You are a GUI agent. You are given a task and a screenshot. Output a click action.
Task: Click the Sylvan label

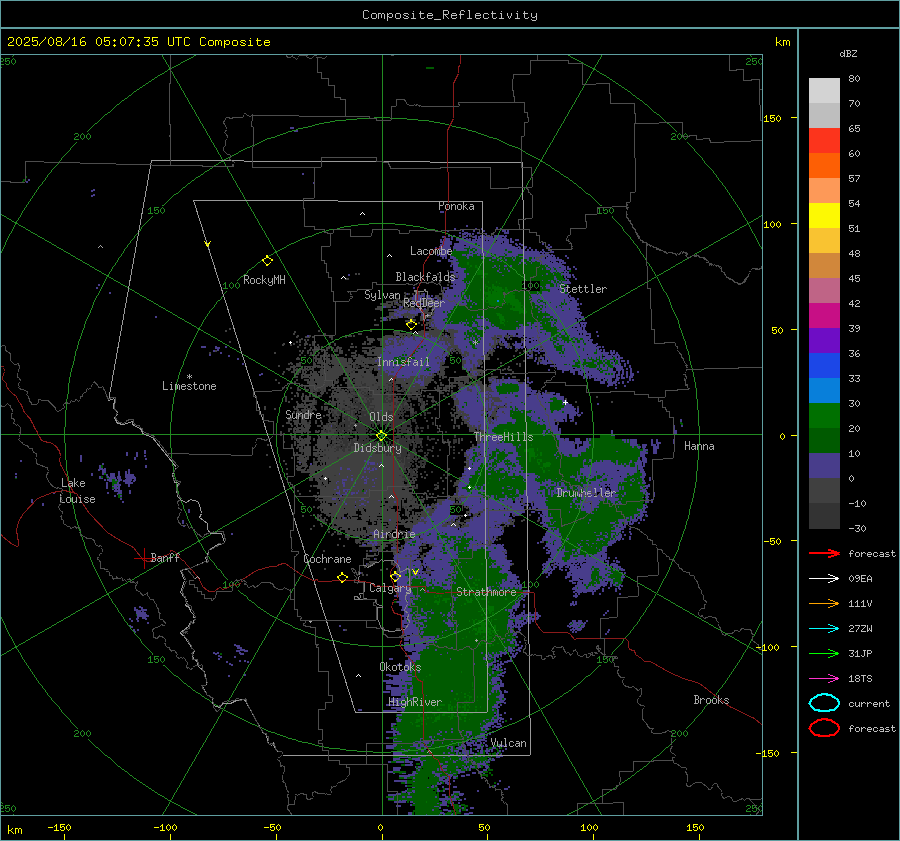coord(382,295)
